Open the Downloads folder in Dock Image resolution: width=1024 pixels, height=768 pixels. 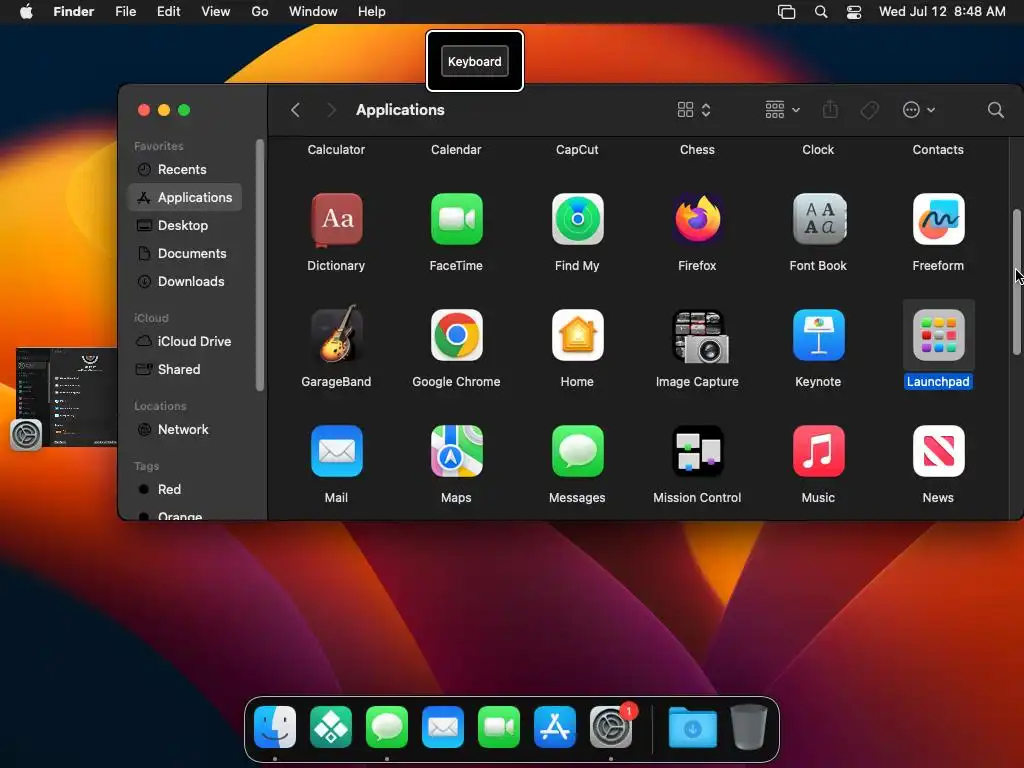pos(692,727)
